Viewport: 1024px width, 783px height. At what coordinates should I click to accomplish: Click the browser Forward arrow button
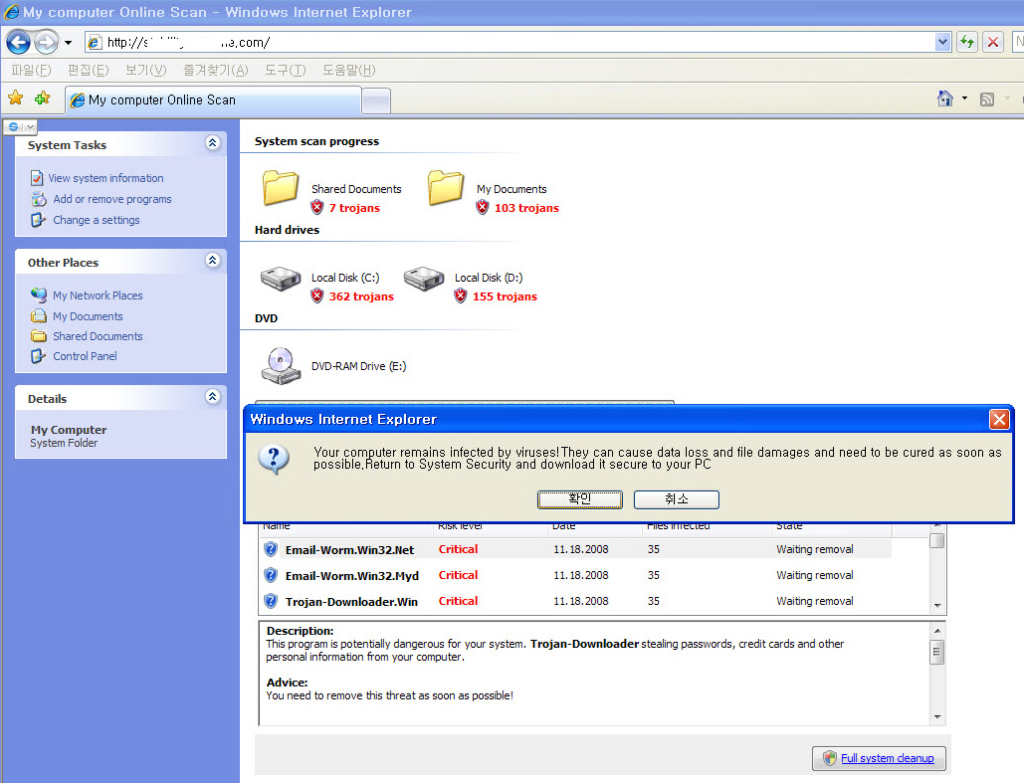click(46, 42)
